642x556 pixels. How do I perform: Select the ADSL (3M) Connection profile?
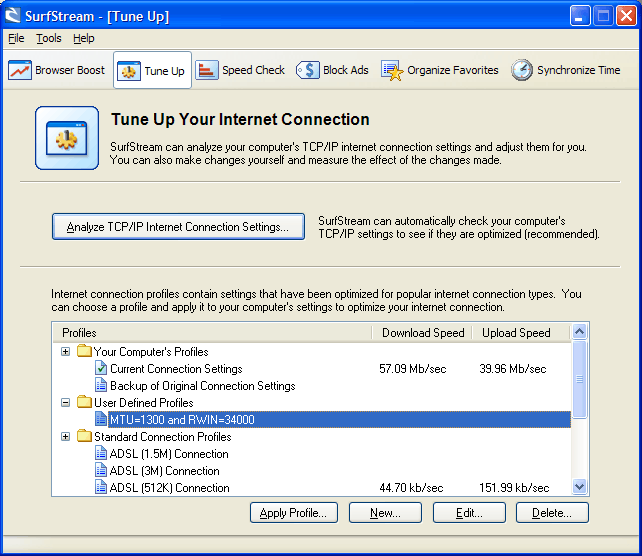coord(312,470)
